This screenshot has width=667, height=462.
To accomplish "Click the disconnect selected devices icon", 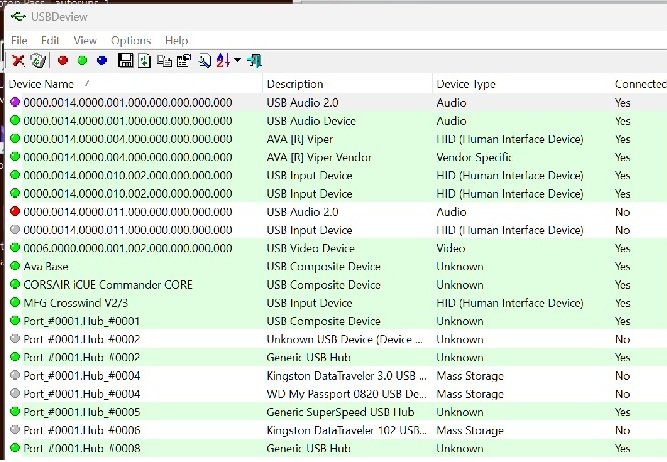I will click(38, 61).
